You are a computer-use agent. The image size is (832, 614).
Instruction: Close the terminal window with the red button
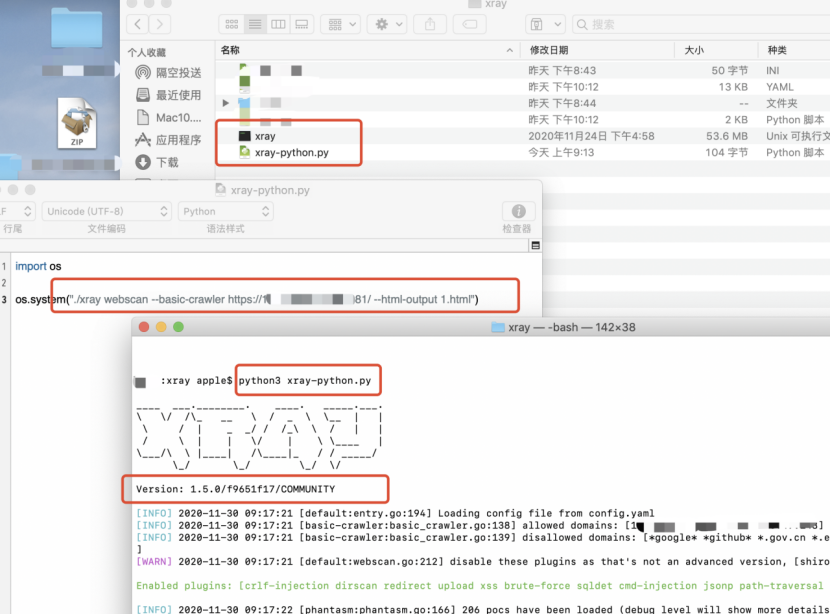click(144, 327)
